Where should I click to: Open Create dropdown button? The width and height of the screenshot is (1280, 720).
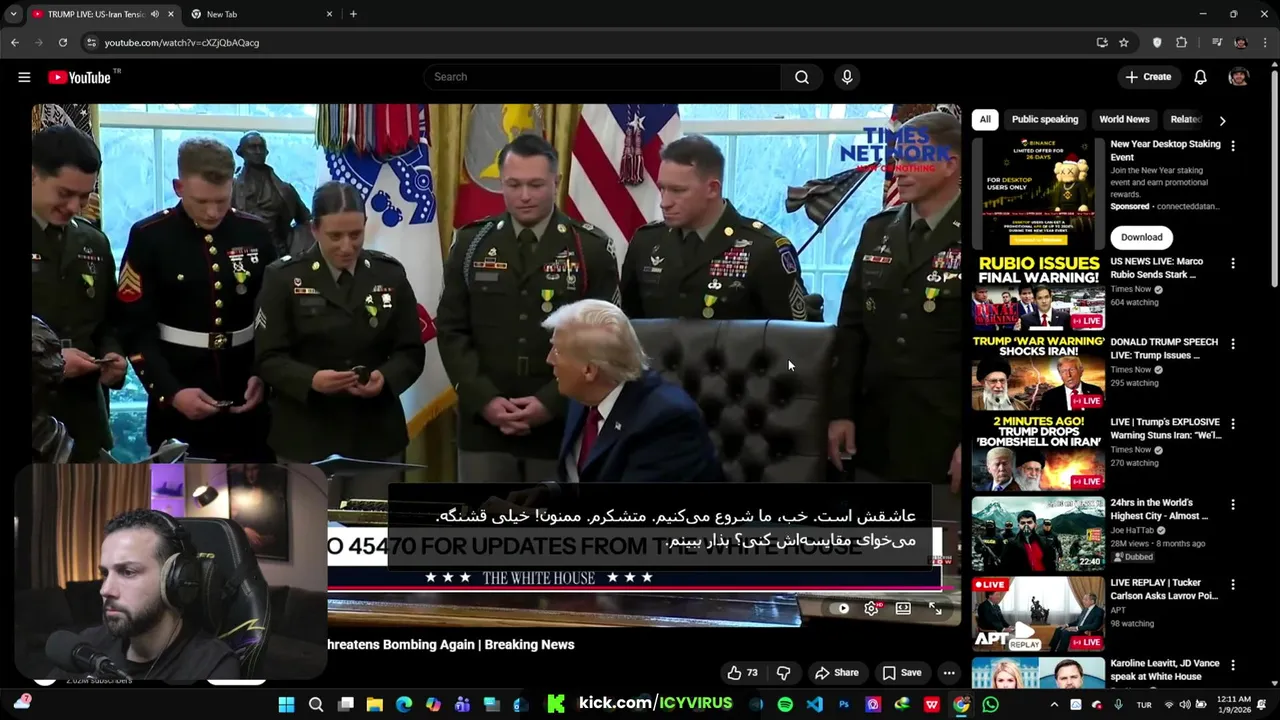[1147, 77]
